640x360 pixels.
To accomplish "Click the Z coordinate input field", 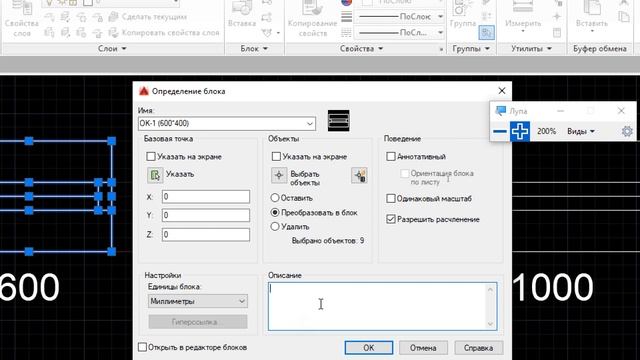I will 206,235.
